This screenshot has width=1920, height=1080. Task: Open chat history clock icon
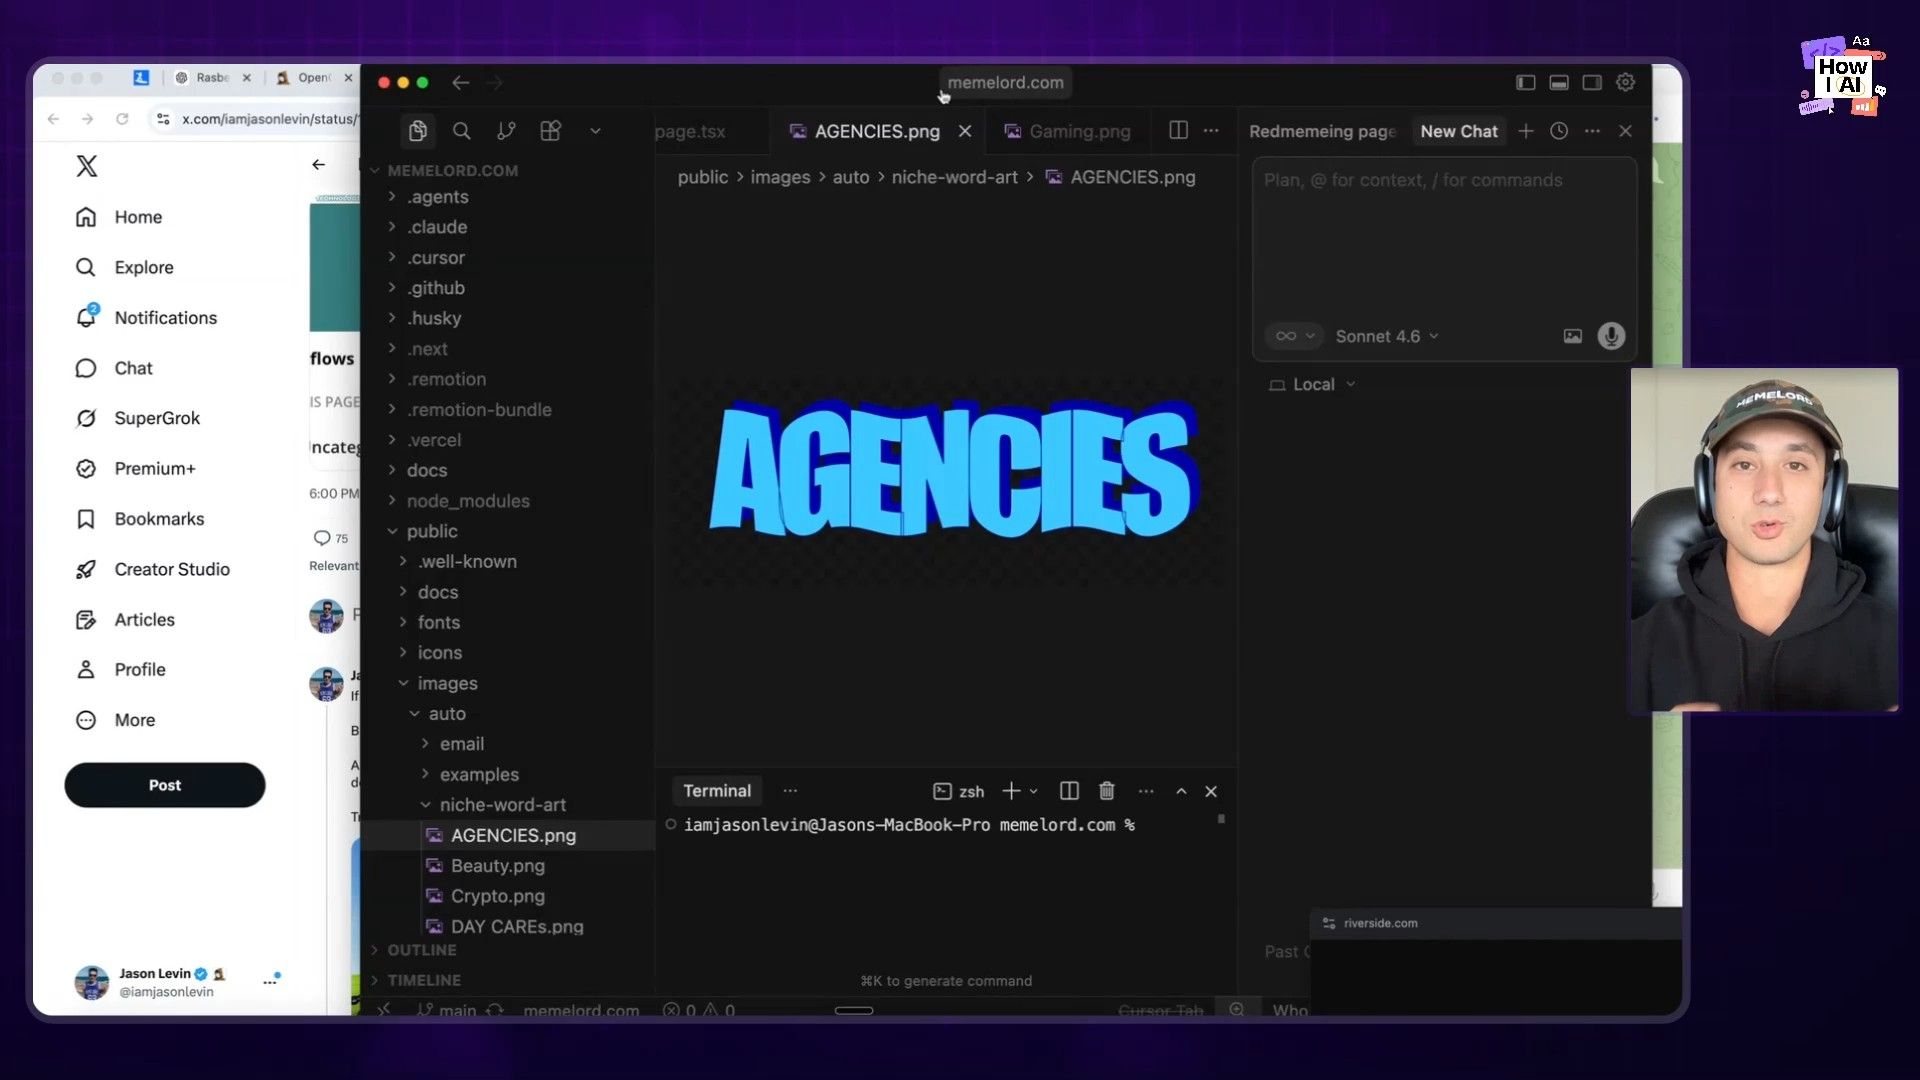(1559, 131)
